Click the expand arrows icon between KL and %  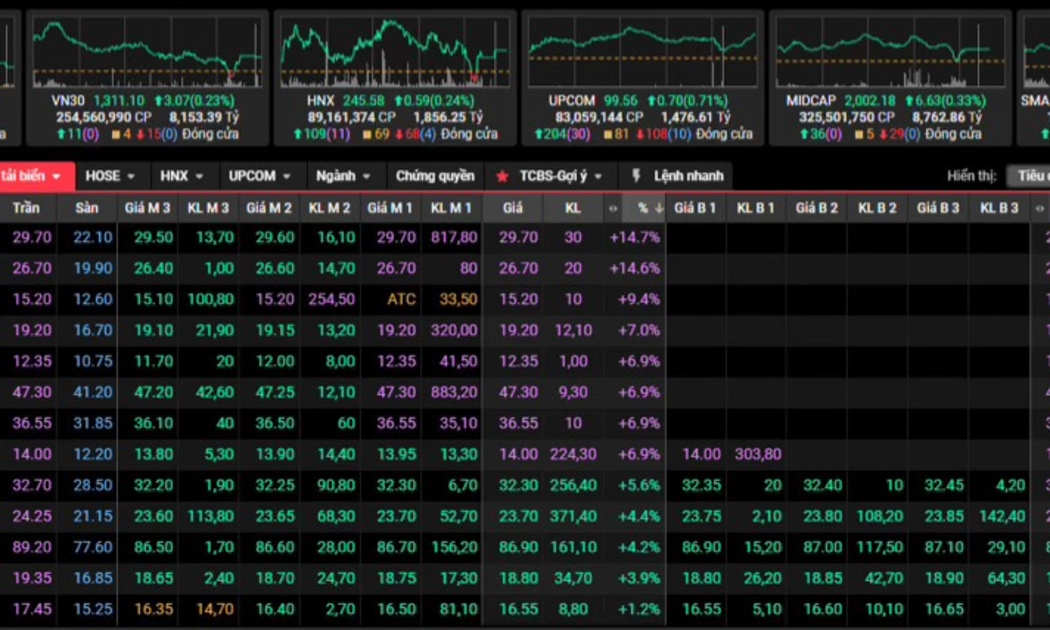point(613,208)
